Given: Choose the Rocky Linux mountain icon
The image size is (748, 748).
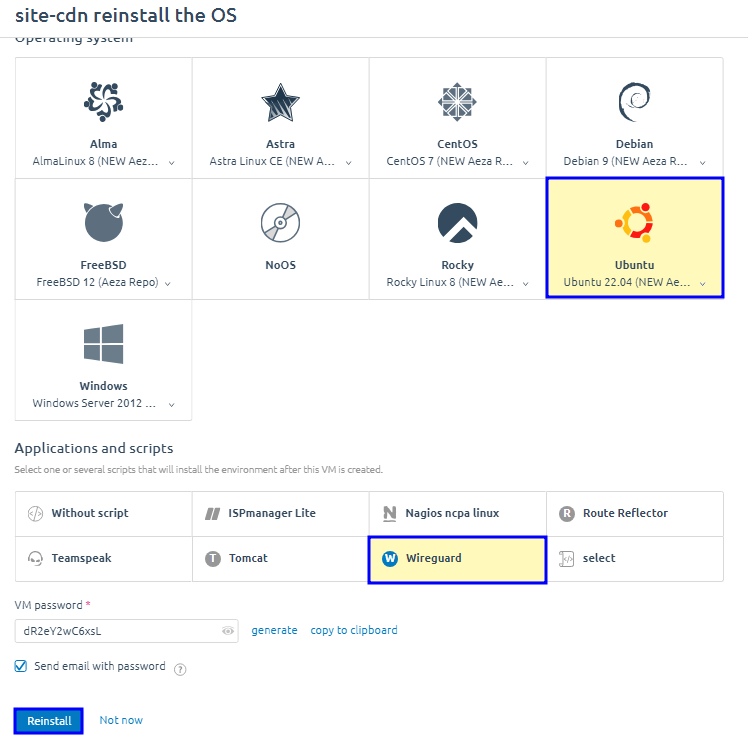Looking at the screenshot, I should click(x=457, y=222).
